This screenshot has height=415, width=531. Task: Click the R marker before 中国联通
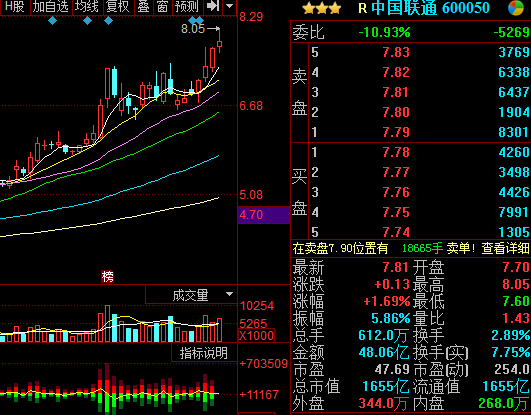362,8
